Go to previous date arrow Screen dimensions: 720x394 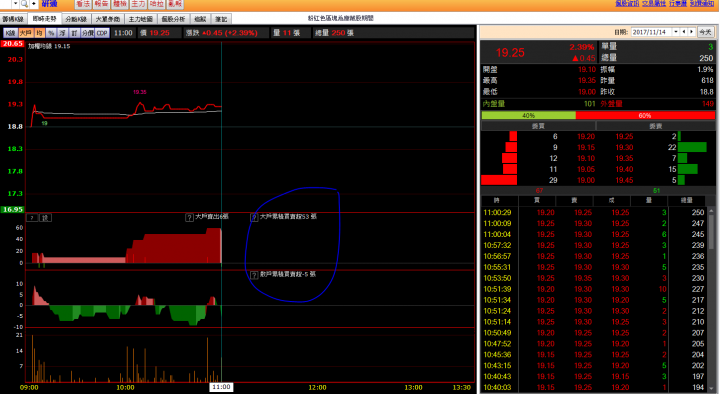[x=684, y=32]
